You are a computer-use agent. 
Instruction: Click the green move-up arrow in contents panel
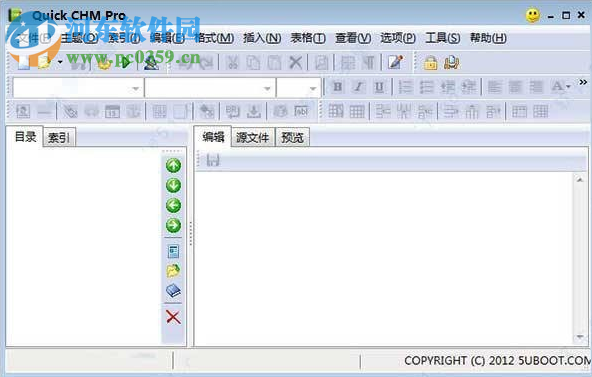click(173, 165)
